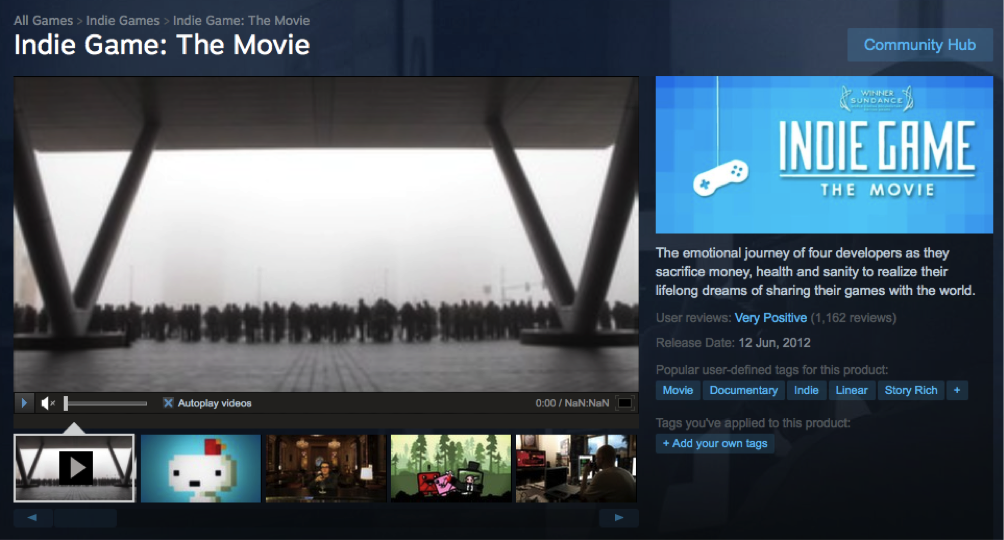Open the Very Positive user reviews link
The image size is (1004, 540).
click(770, 318)
